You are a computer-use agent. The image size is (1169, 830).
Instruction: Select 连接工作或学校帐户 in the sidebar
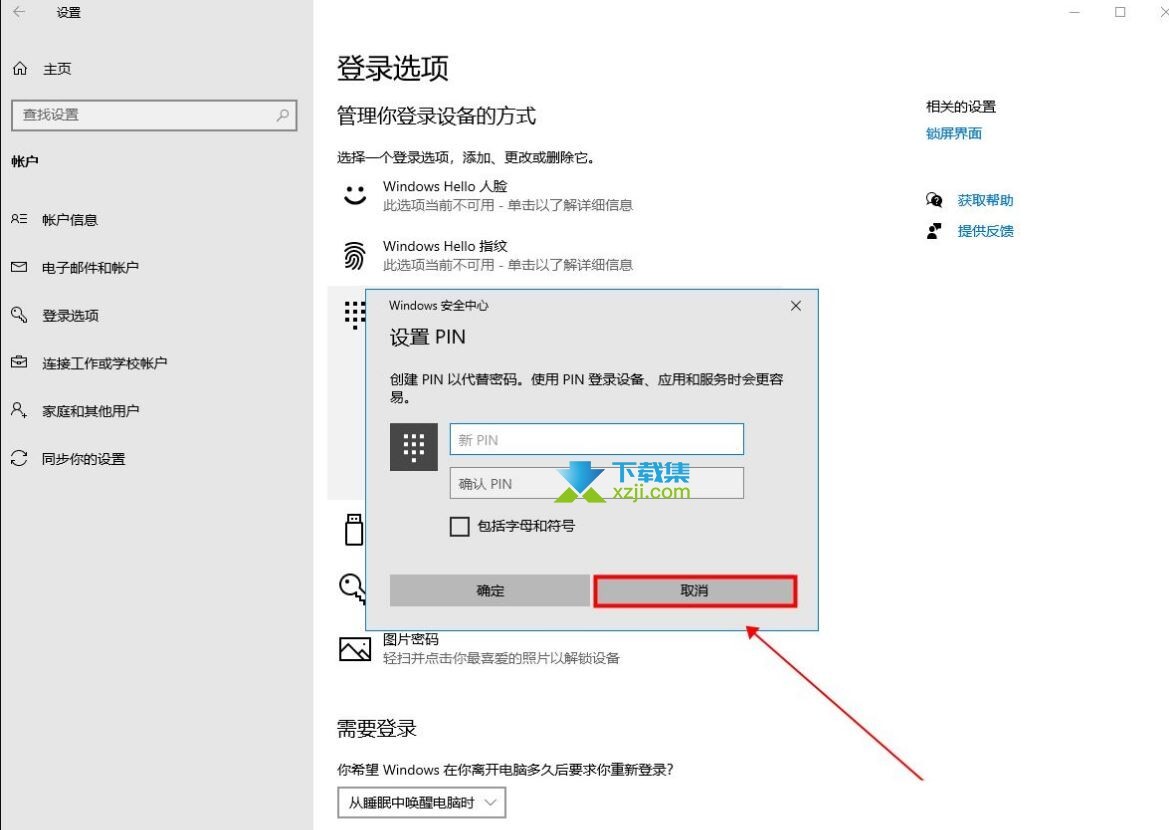(x=104, y=362)
